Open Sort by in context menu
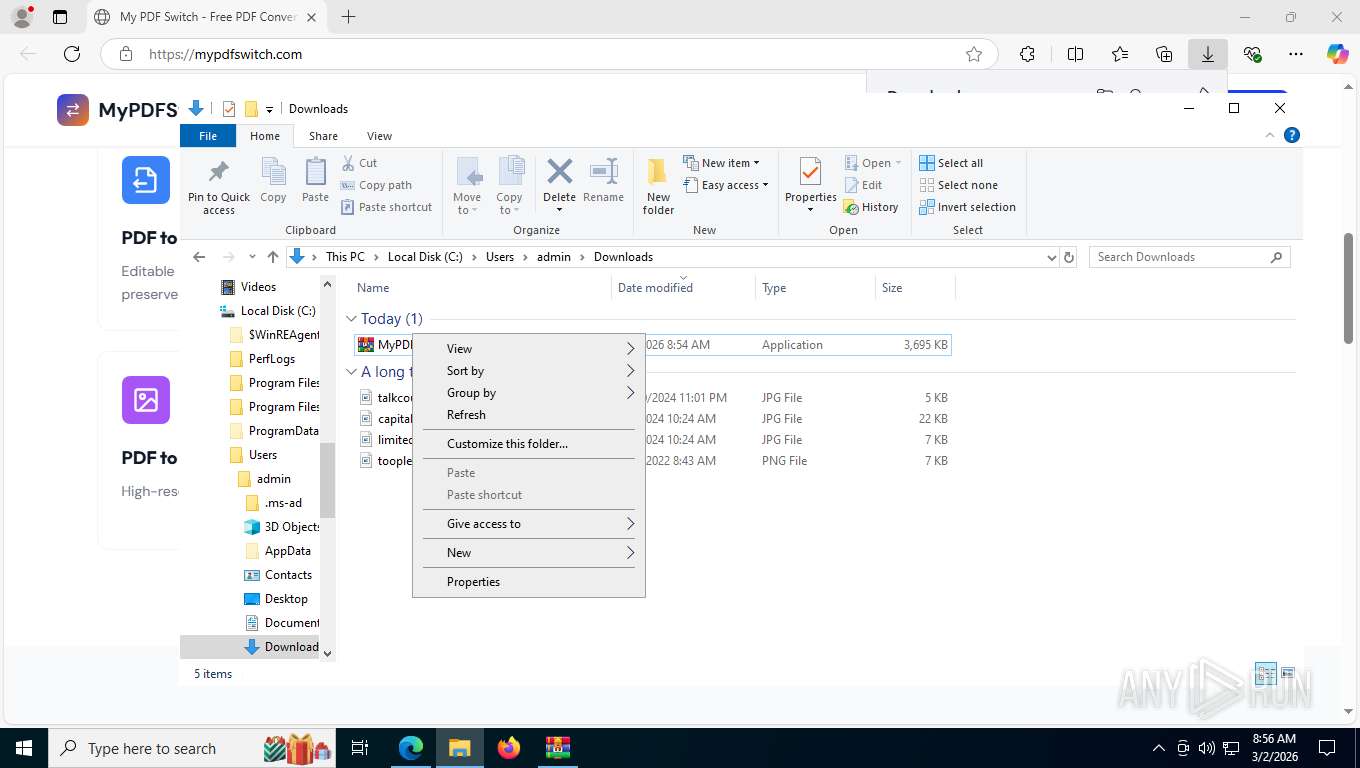1360x768 pixels. click(x=528, y=371)
